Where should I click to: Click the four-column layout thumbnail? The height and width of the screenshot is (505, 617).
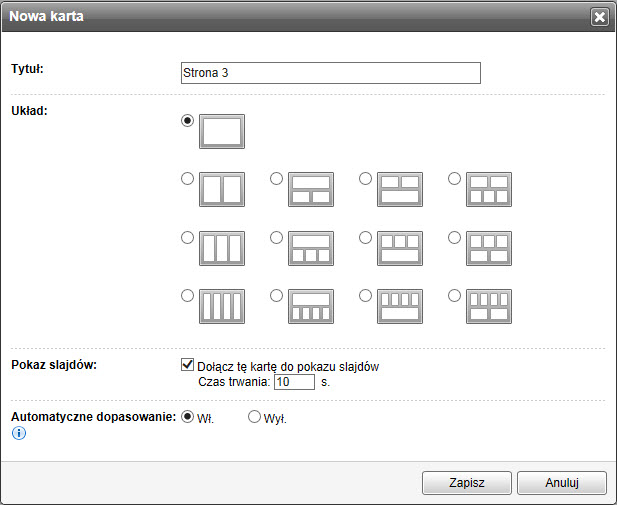point(221,307)
